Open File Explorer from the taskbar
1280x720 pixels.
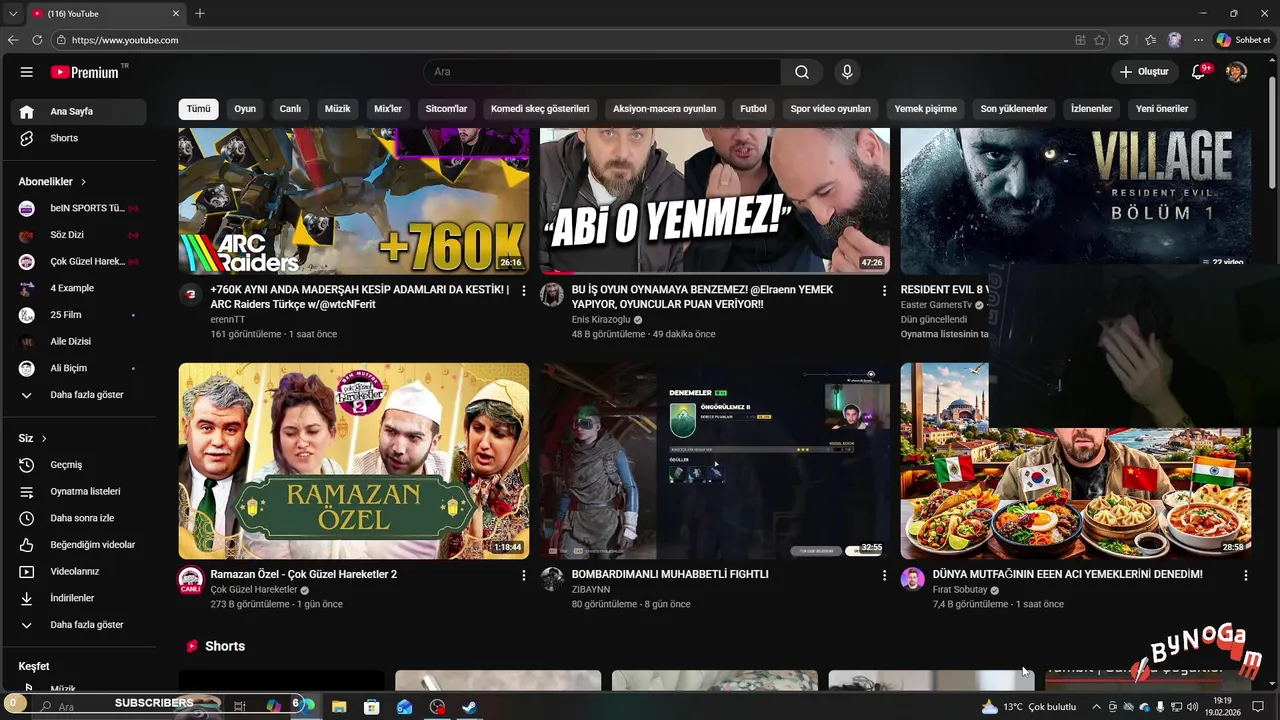pyautogui.click(x=338, y=706)
